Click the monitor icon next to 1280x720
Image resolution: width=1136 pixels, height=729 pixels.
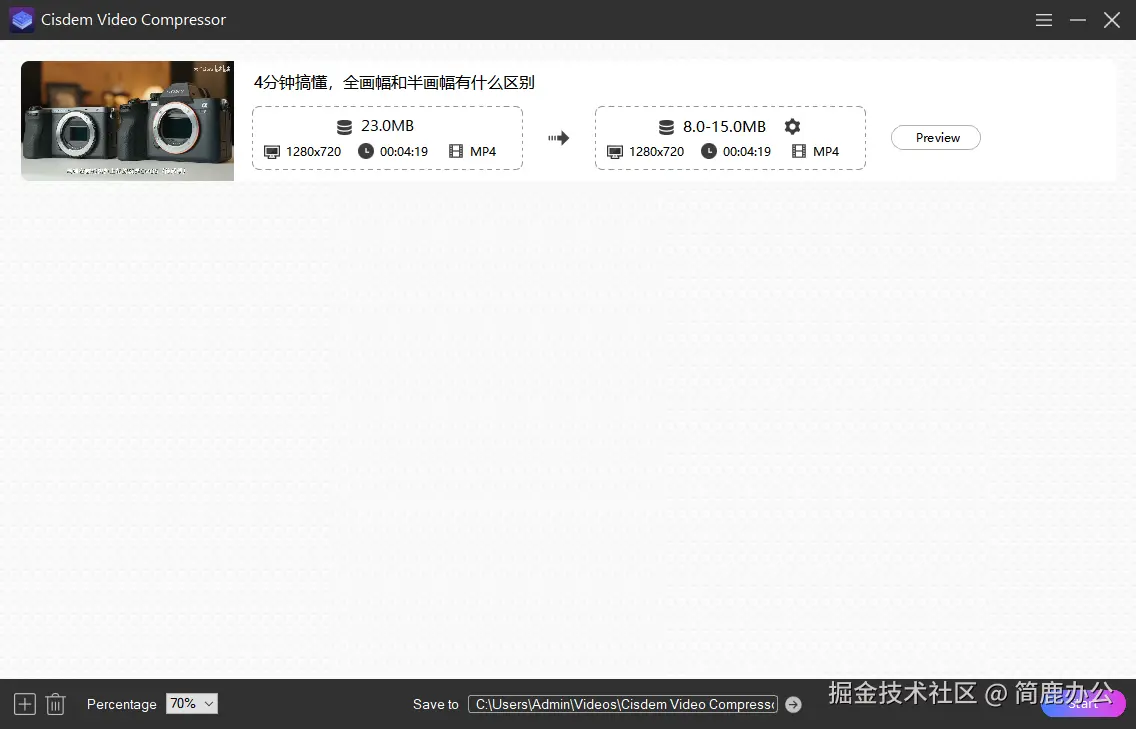(271, 152)
